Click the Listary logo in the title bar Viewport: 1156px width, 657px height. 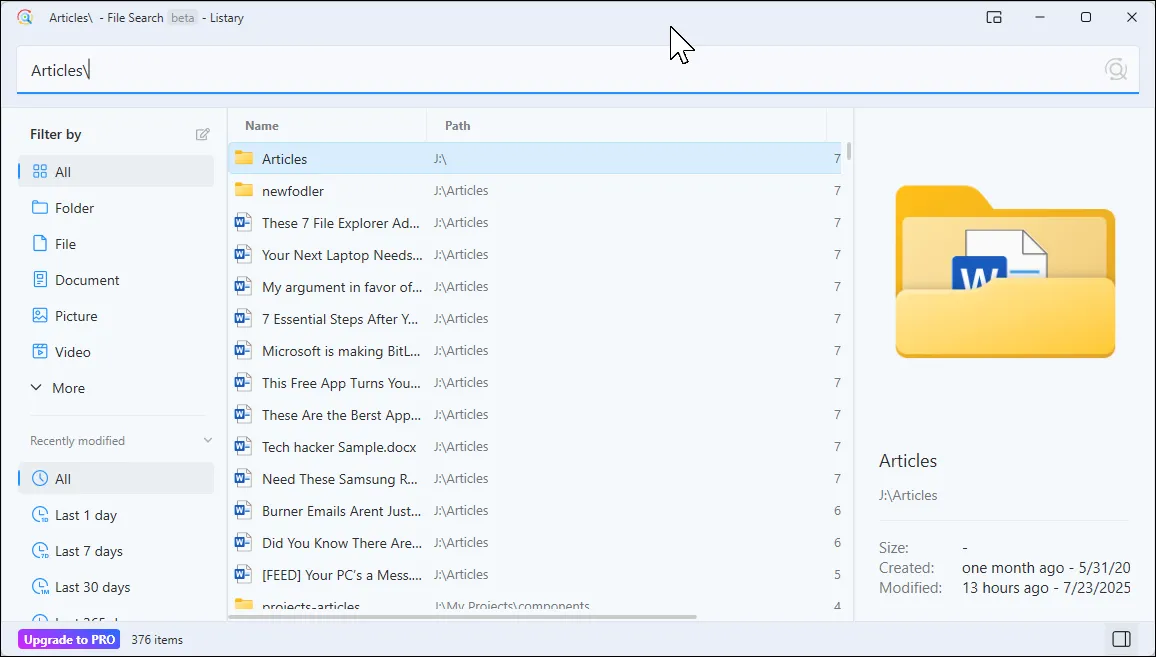(x=24, y=17)
